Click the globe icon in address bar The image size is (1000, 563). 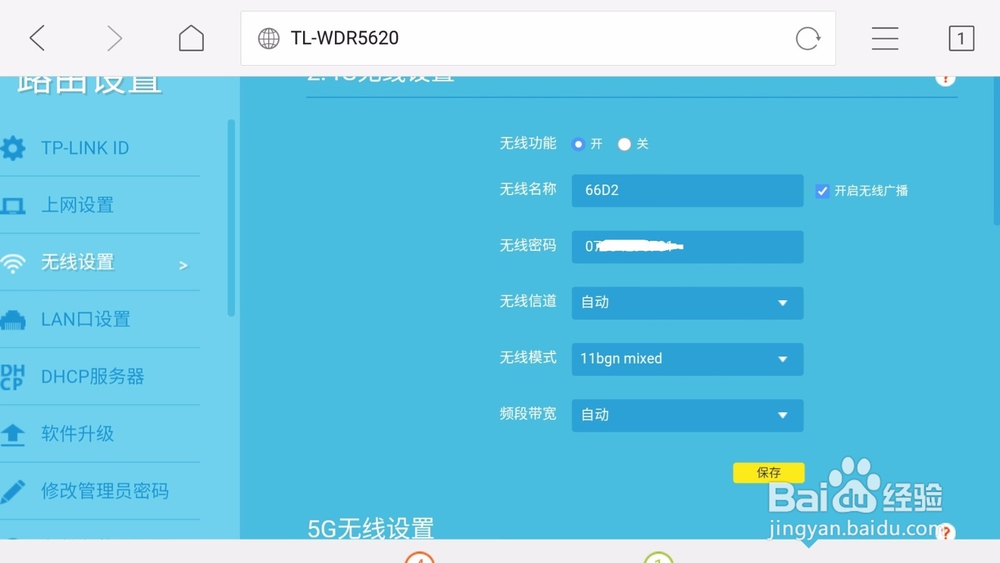[x=268, y=38]
